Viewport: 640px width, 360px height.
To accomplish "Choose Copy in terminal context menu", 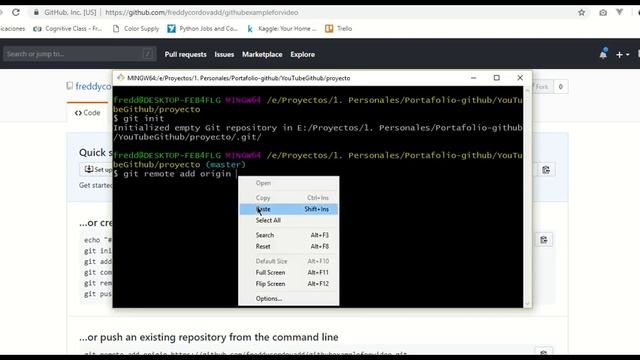I will [x=288, y=198].
